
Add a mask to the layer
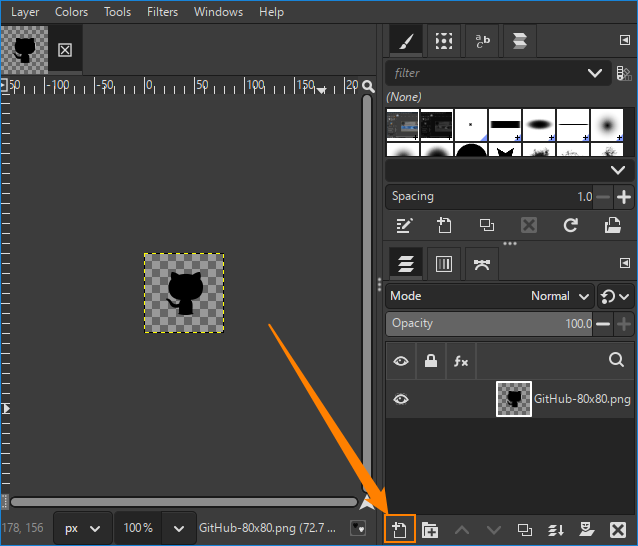click(586, 530)
